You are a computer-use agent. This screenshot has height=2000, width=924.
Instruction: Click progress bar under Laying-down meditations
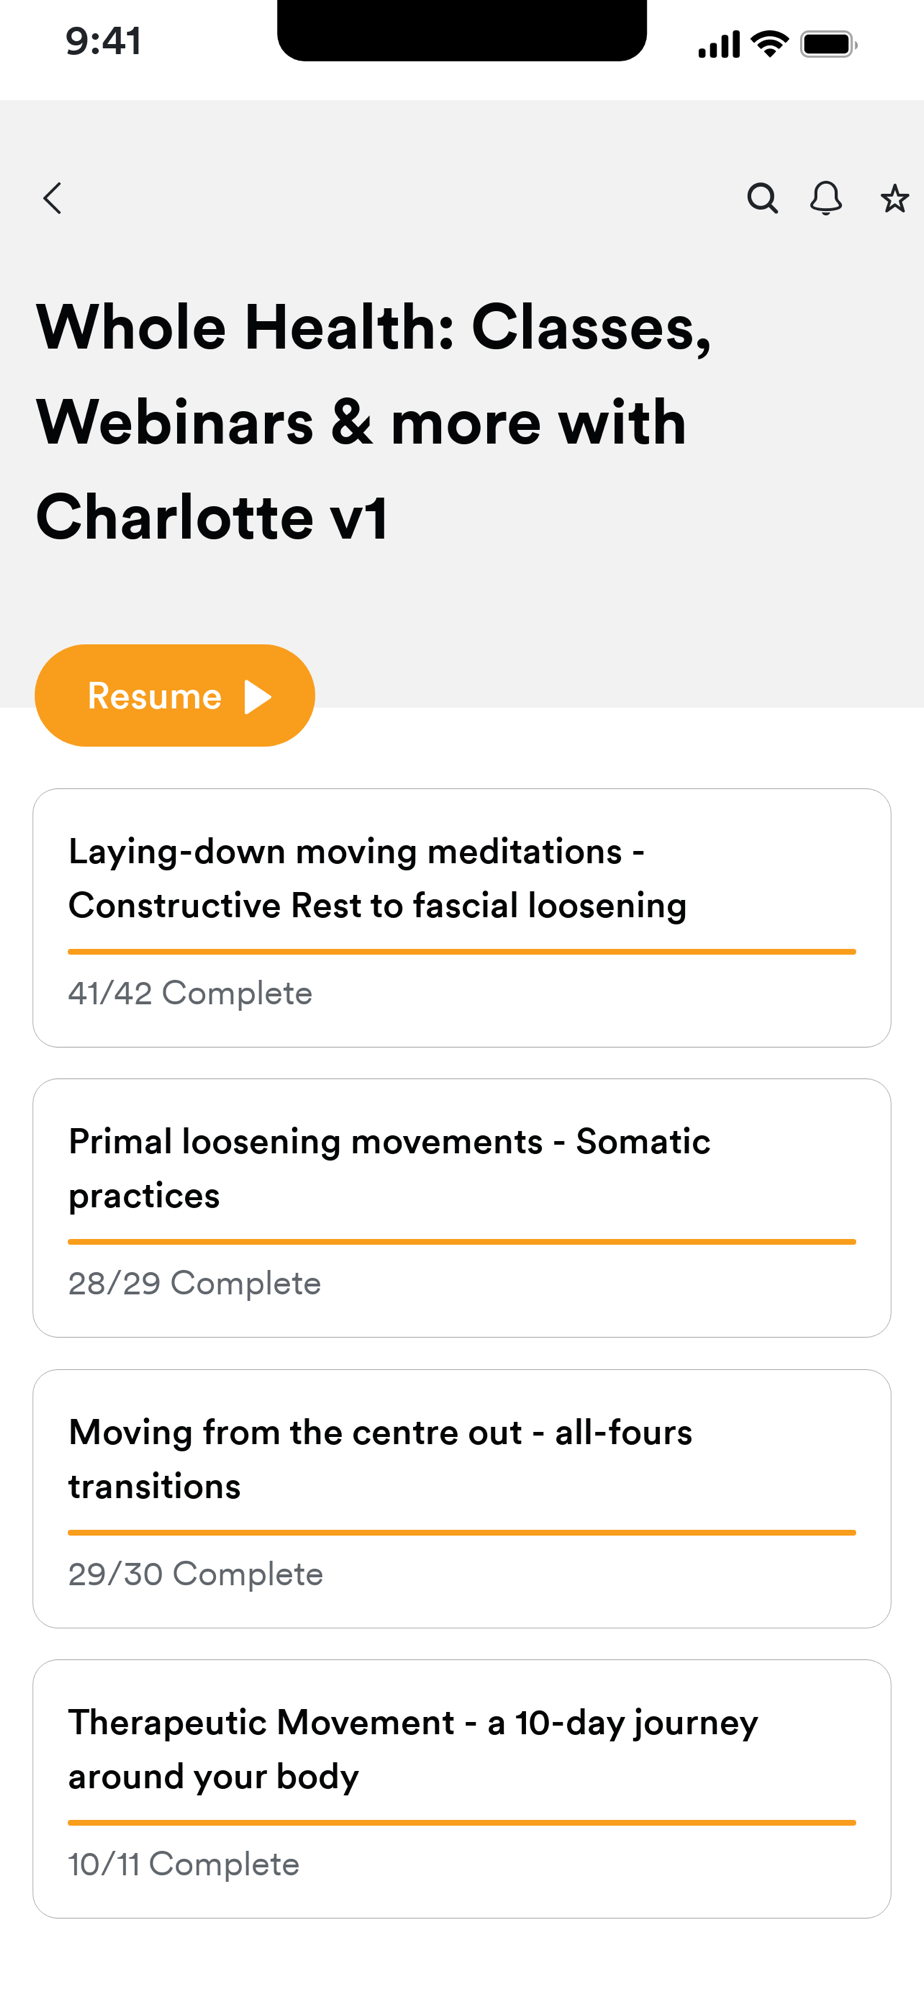point(462,952)
